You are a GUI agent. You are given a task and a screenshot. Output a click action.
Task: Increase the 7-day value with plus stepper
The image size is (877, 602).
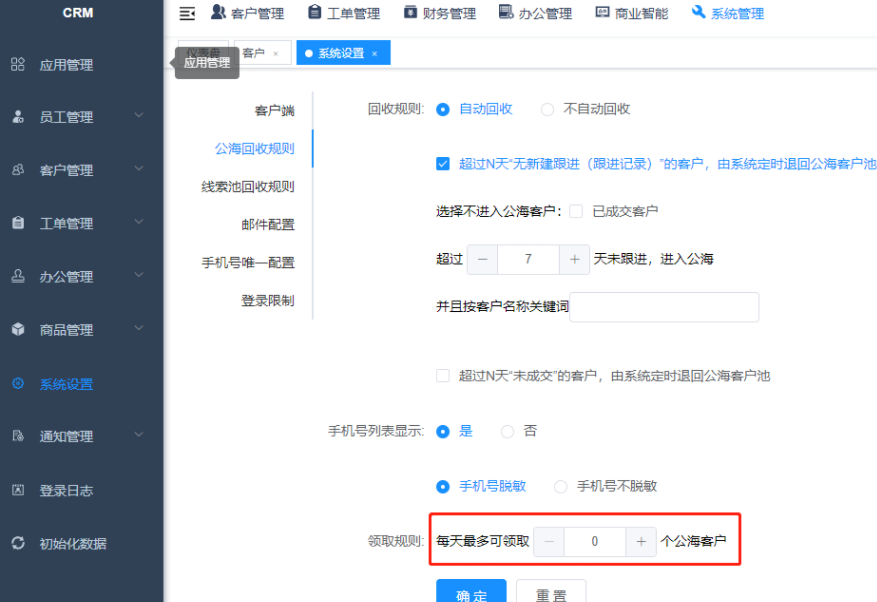pyautogui.click(x=574, y=258)
